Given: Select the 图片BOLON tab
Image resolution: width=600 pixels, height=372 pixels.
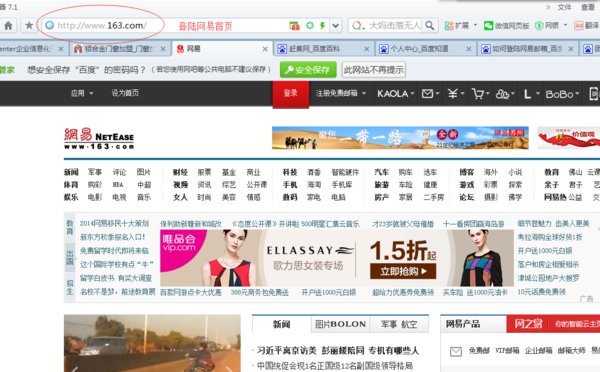Looking at the screenshot, I should (341, 324).
